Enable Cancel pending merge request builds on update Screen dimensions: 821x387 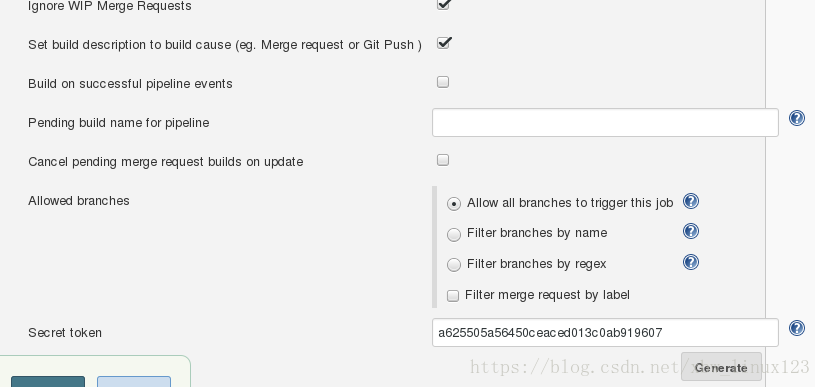pos(443,160)
